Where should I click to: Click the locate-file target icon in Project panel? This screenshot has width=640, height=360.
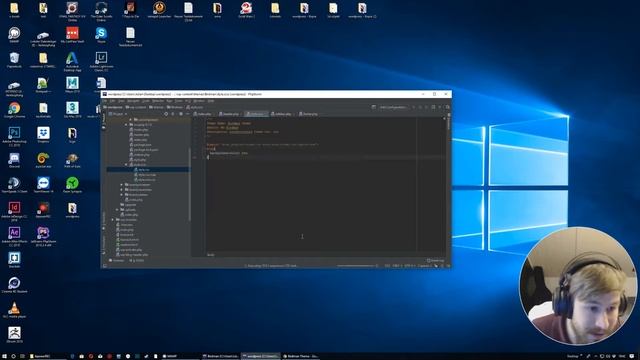(x=166, y=114)
